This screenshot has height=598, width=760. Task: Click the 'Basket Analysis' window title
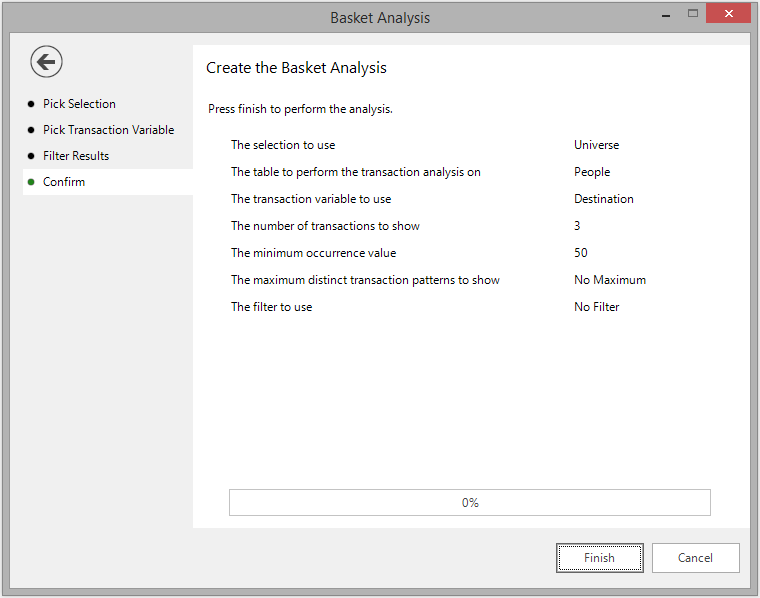(x=380, y=18)
